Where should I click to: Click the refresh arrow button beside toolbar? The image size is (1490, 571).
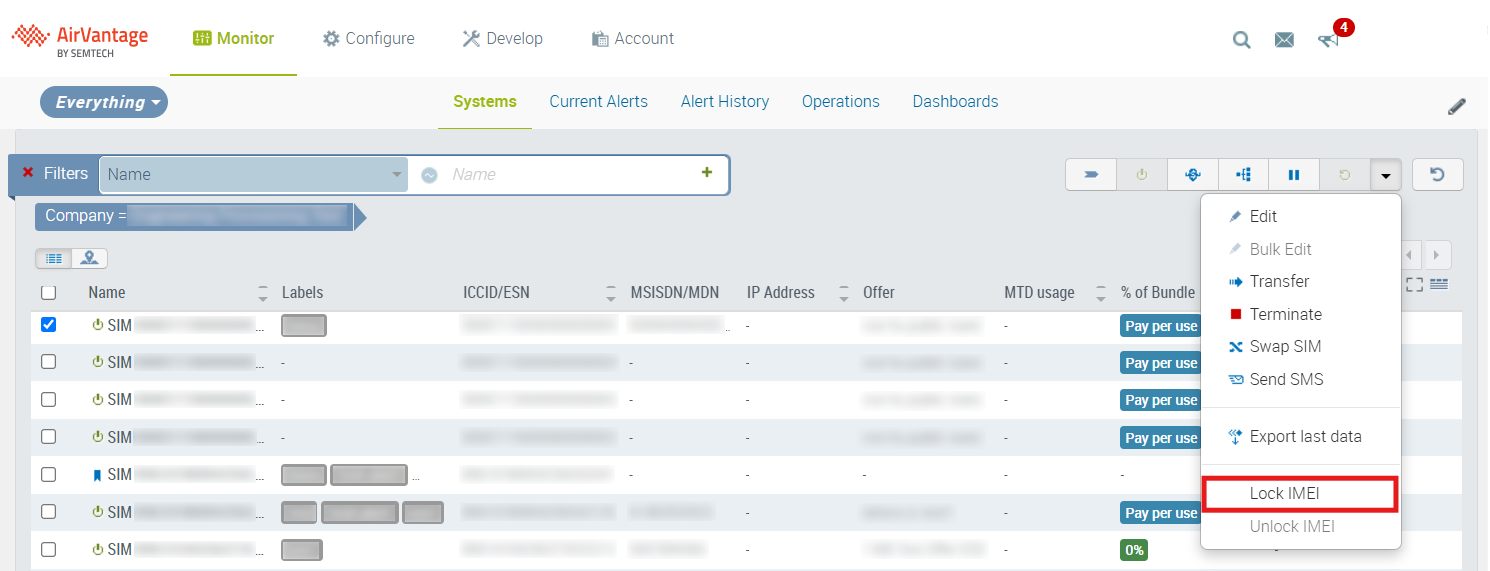(1437, 175)
